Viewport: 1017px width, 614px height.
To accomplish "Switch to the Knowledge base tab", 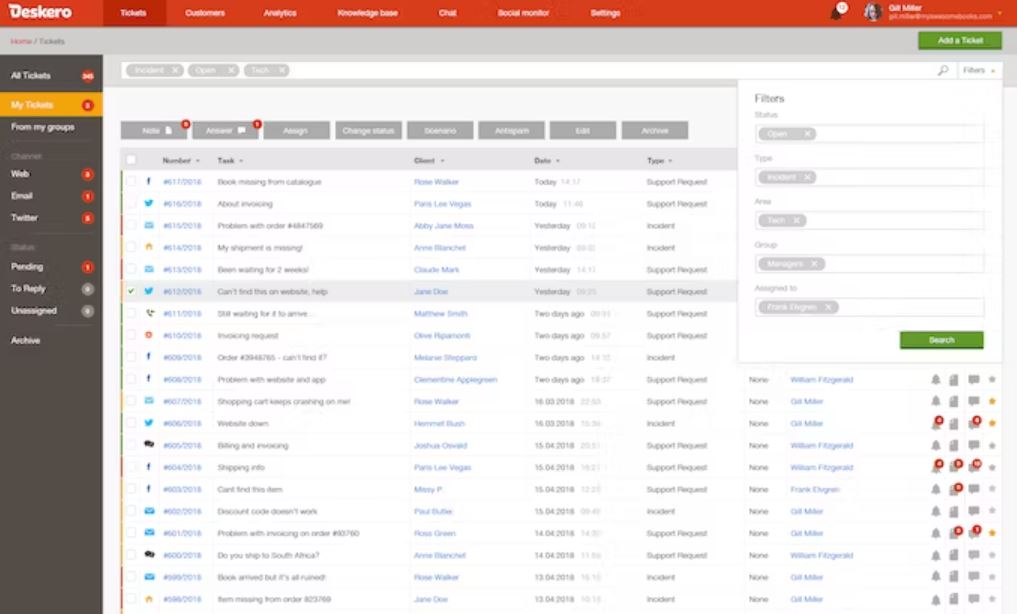I will coord(367,13).
